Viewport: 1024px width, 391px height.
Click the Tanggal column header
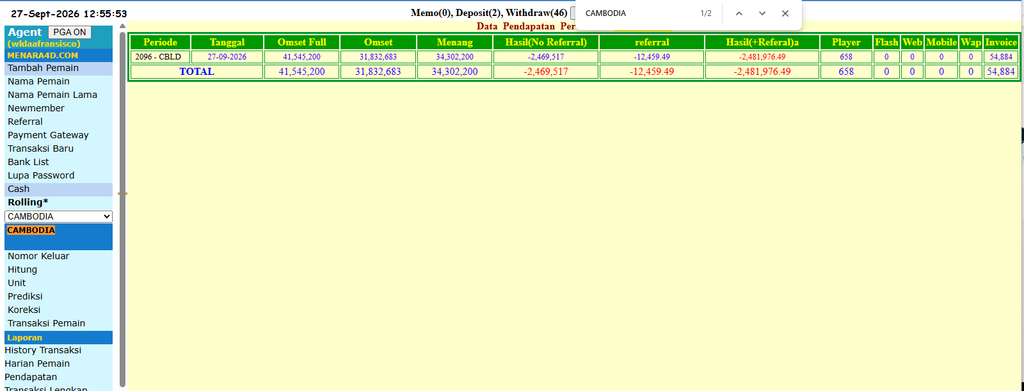click(x=227, y=42)
